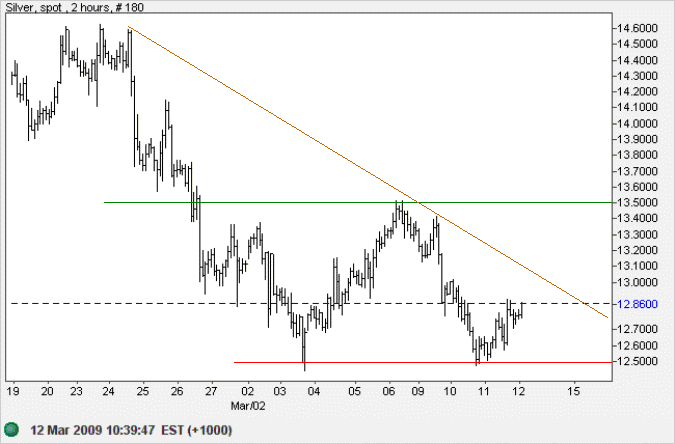Click date axis label 06

click(389, 391)
